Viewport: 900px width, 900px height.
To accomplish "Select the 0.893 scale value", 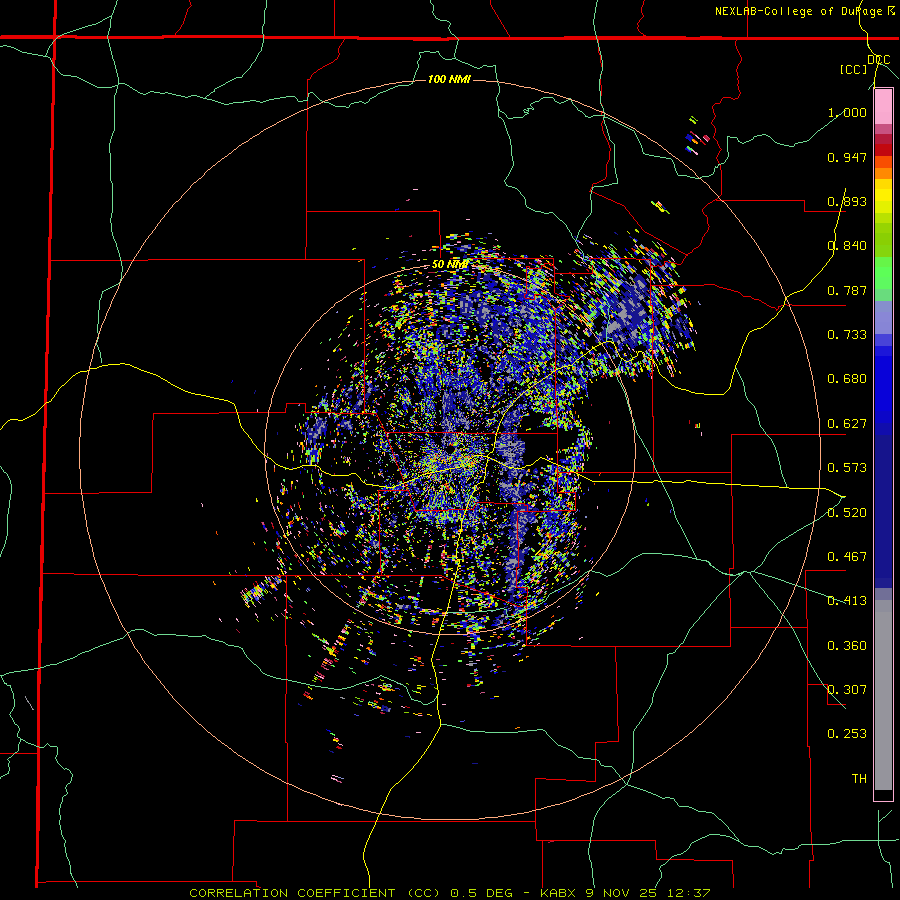I will click(847, 201).
